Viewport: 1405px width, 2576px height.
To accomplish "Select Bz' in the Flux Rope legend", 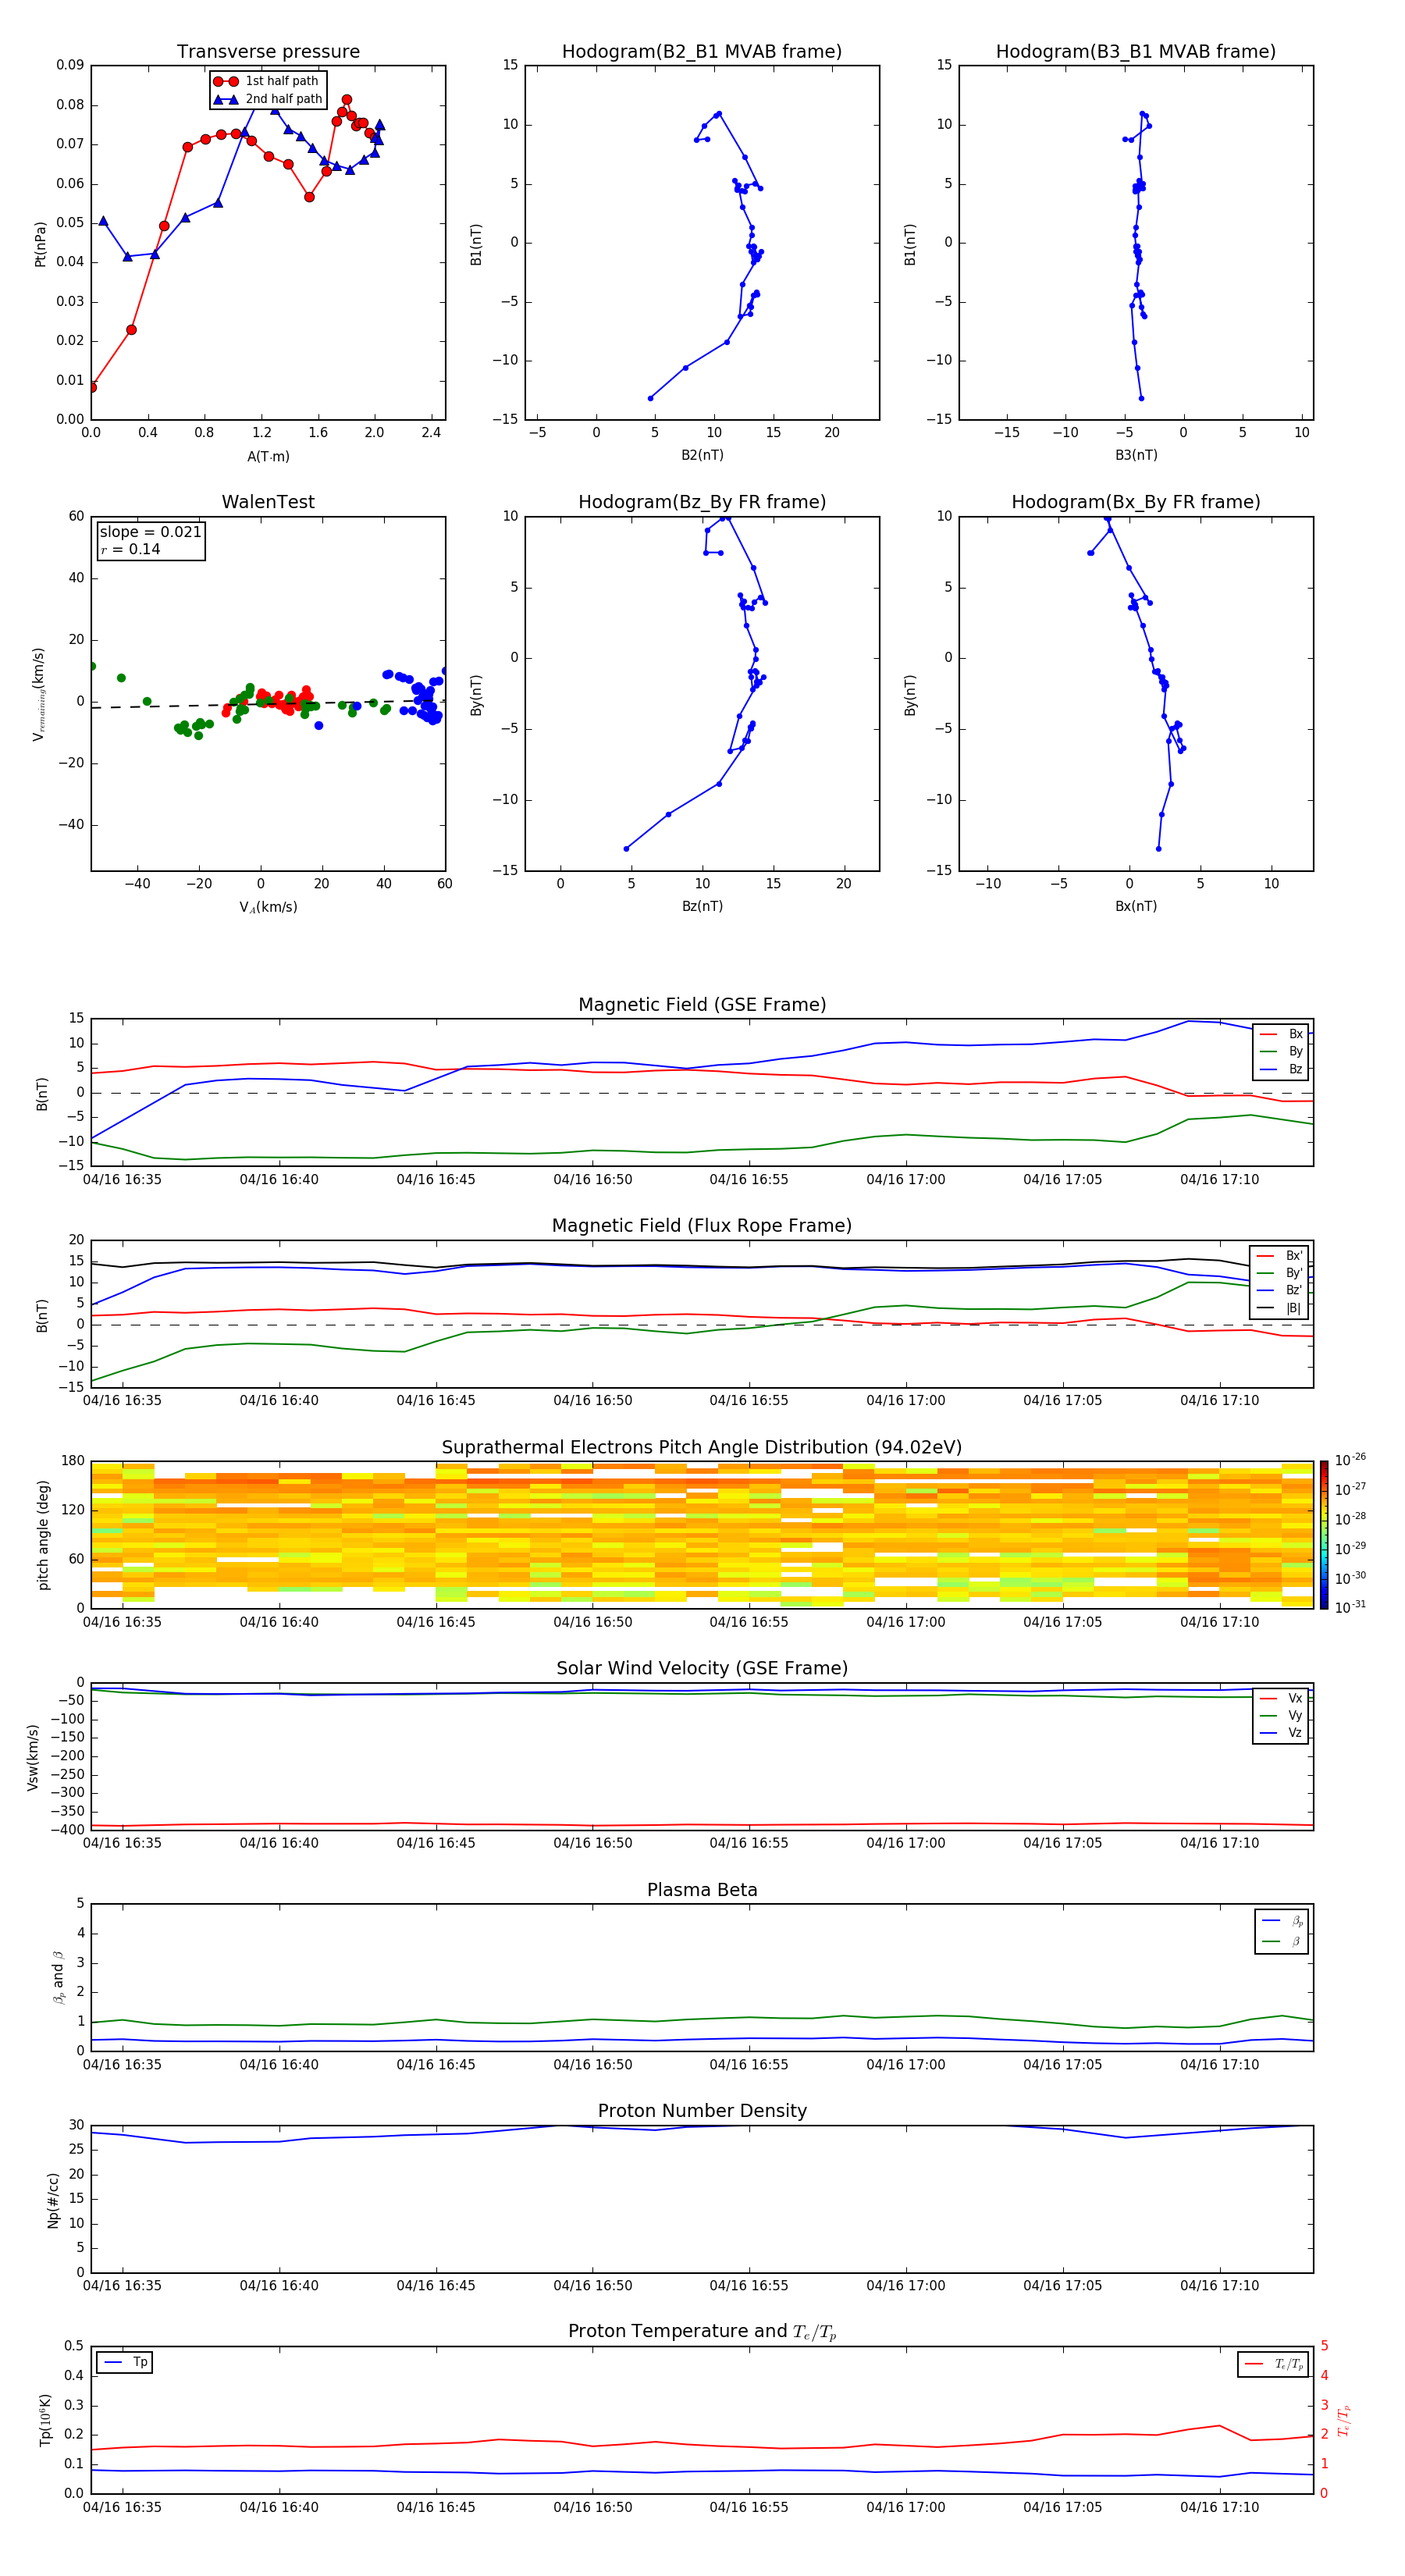I will tap(1280, 1290).
